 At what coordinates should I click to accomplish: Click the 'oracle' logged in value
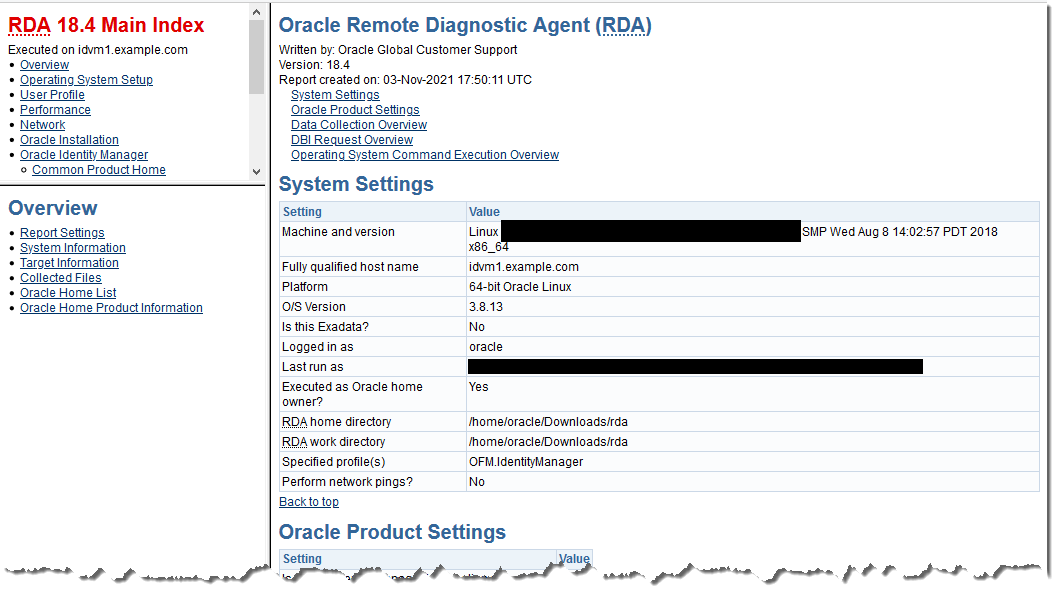click(x=485, y=347)
